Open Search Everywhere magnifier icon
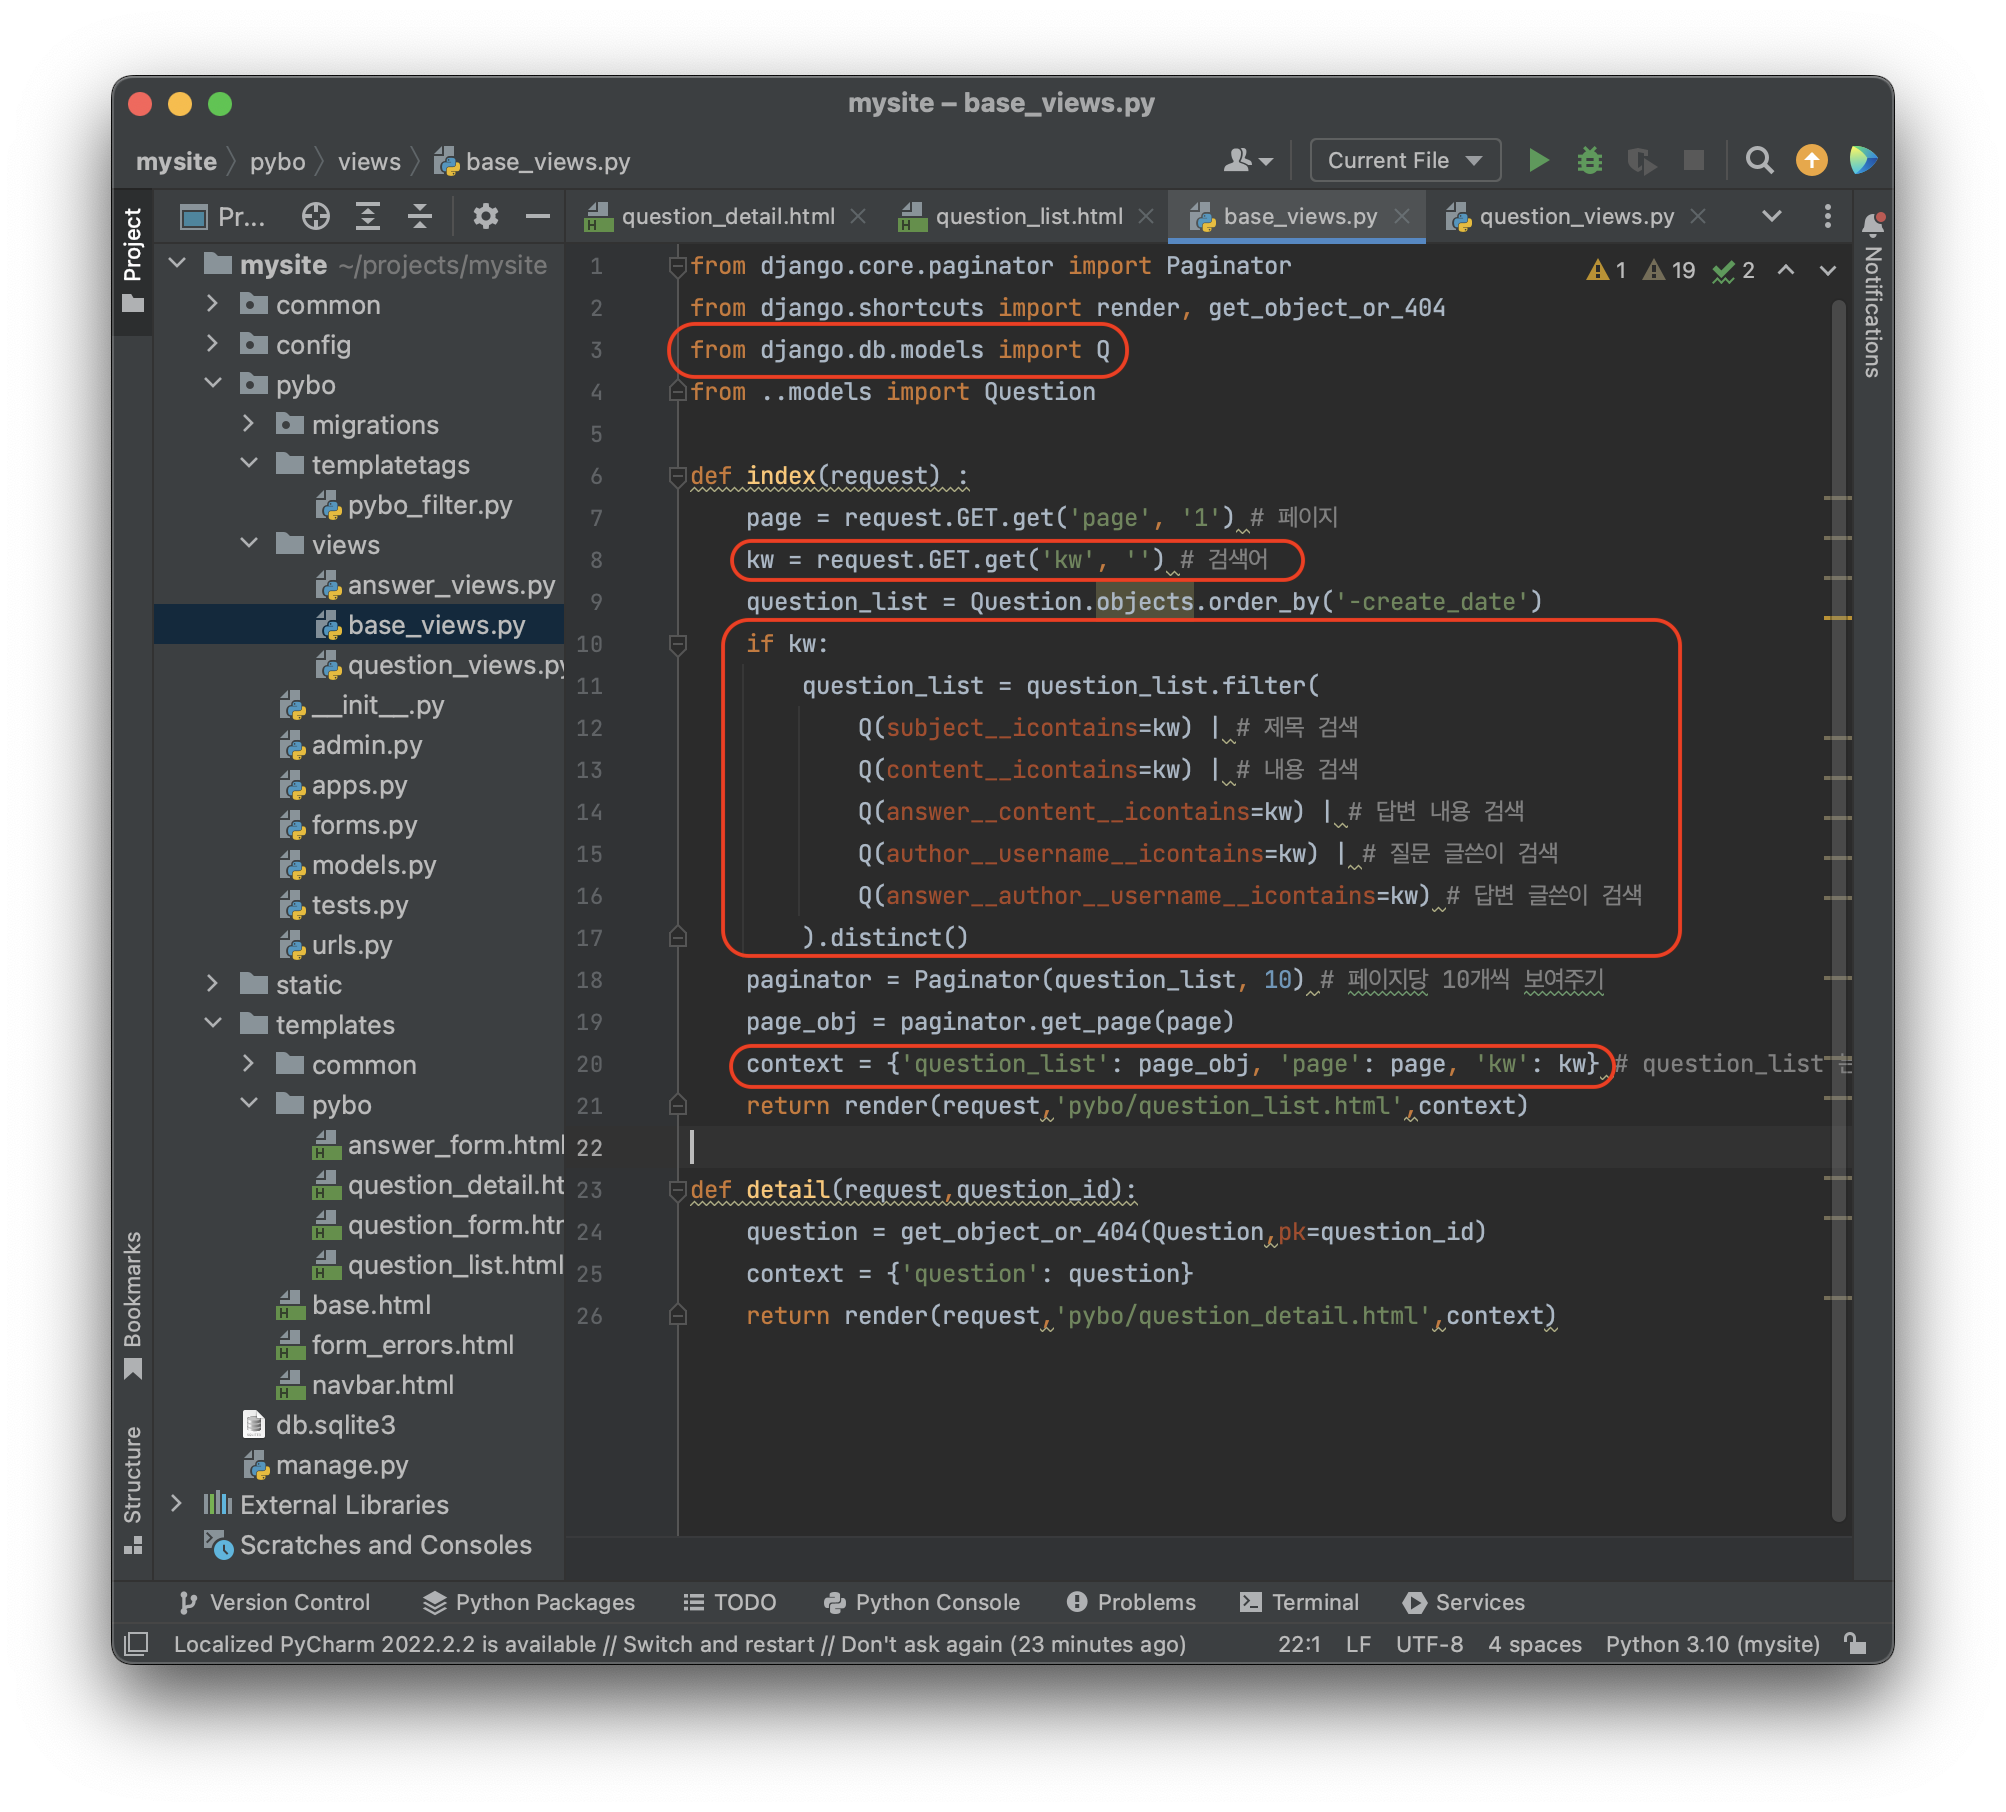Screen dimensions: 2006x1812 coord(1759,160)
